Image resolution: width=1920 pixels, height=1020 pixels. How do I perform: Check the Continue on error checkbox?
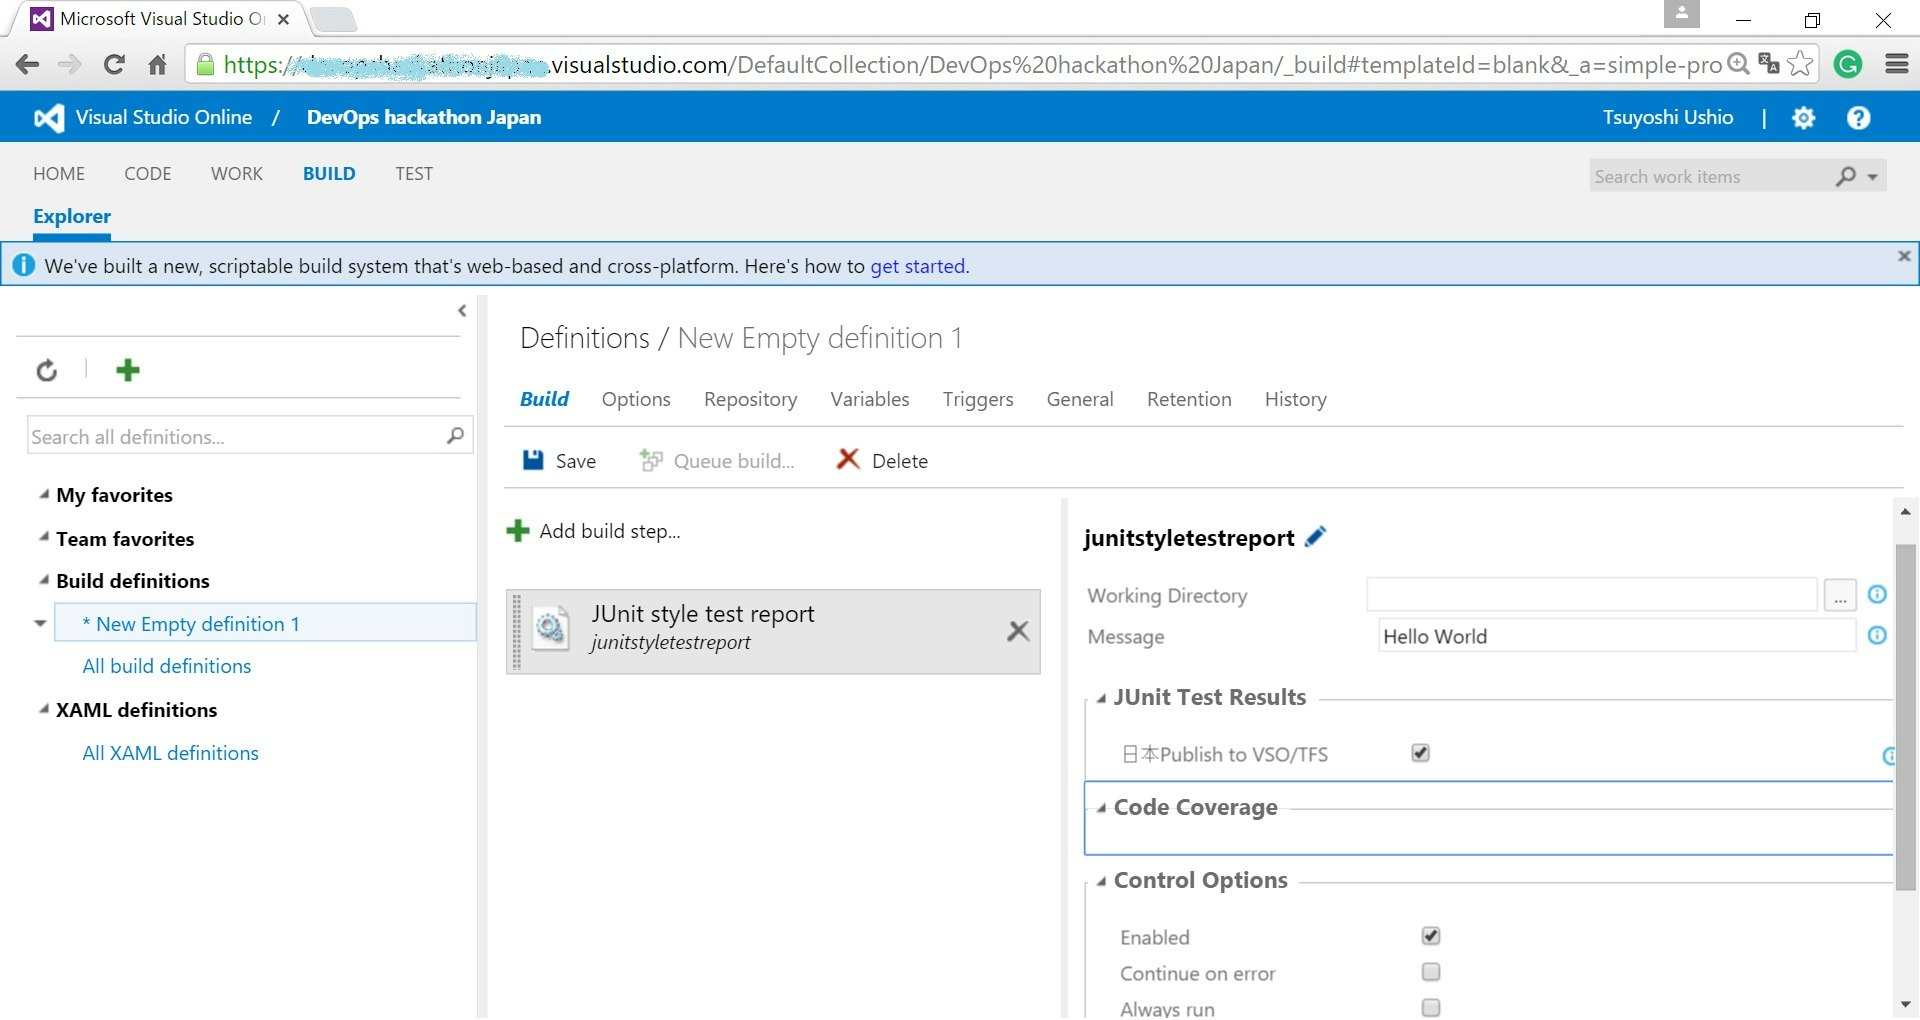tap(1431, 972)
